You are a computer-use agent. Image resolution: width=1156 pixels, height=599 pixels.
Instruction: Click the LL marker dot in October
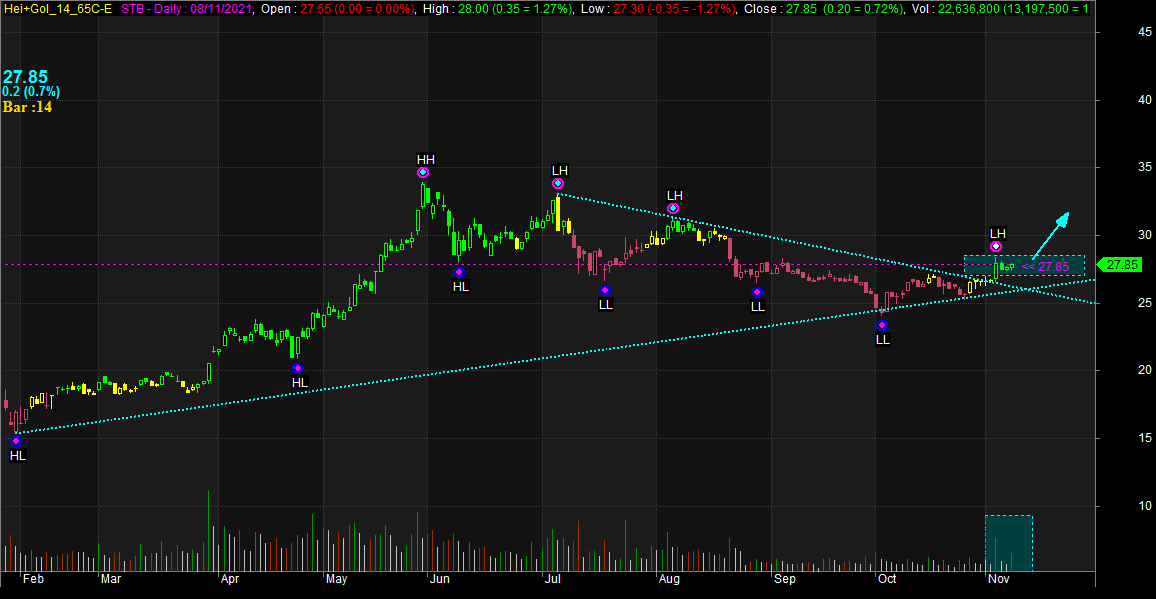(x=882, y=325)
